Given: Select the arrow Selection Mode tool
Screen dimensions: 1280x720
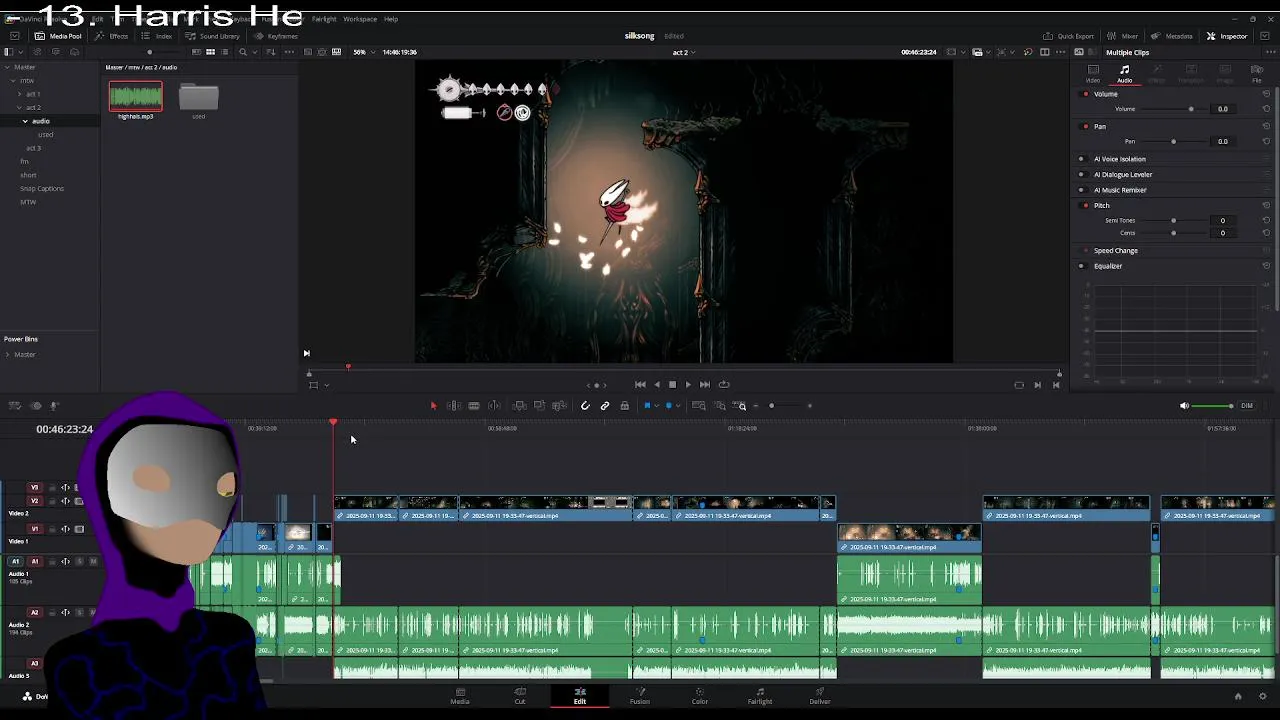Looking at the screenshot, I should [433, 406].
